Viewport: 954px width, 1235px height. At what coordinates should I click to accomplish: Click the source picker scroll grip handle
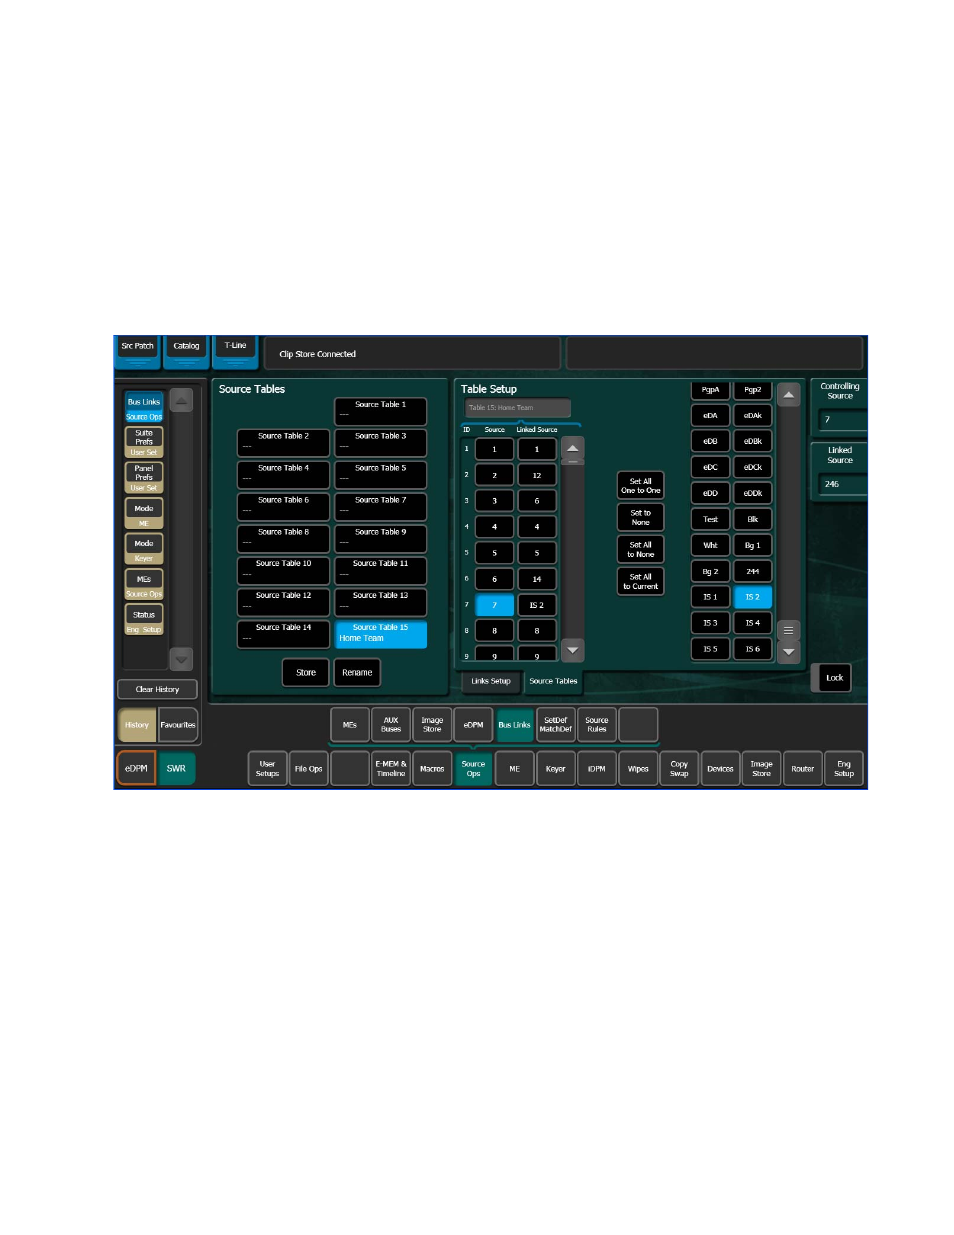(x=789, y=630)
